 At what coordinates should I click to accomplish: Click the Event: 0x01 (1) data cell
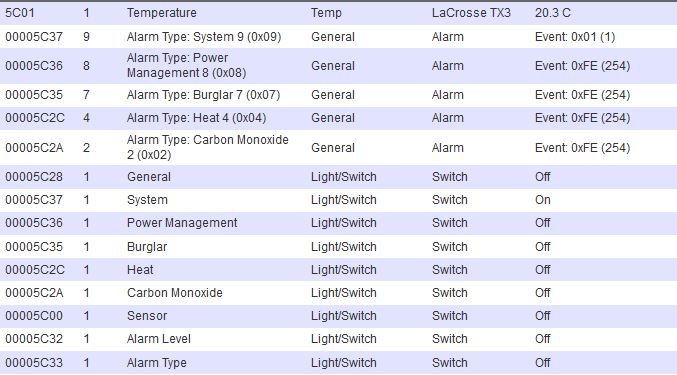(575, 37)
